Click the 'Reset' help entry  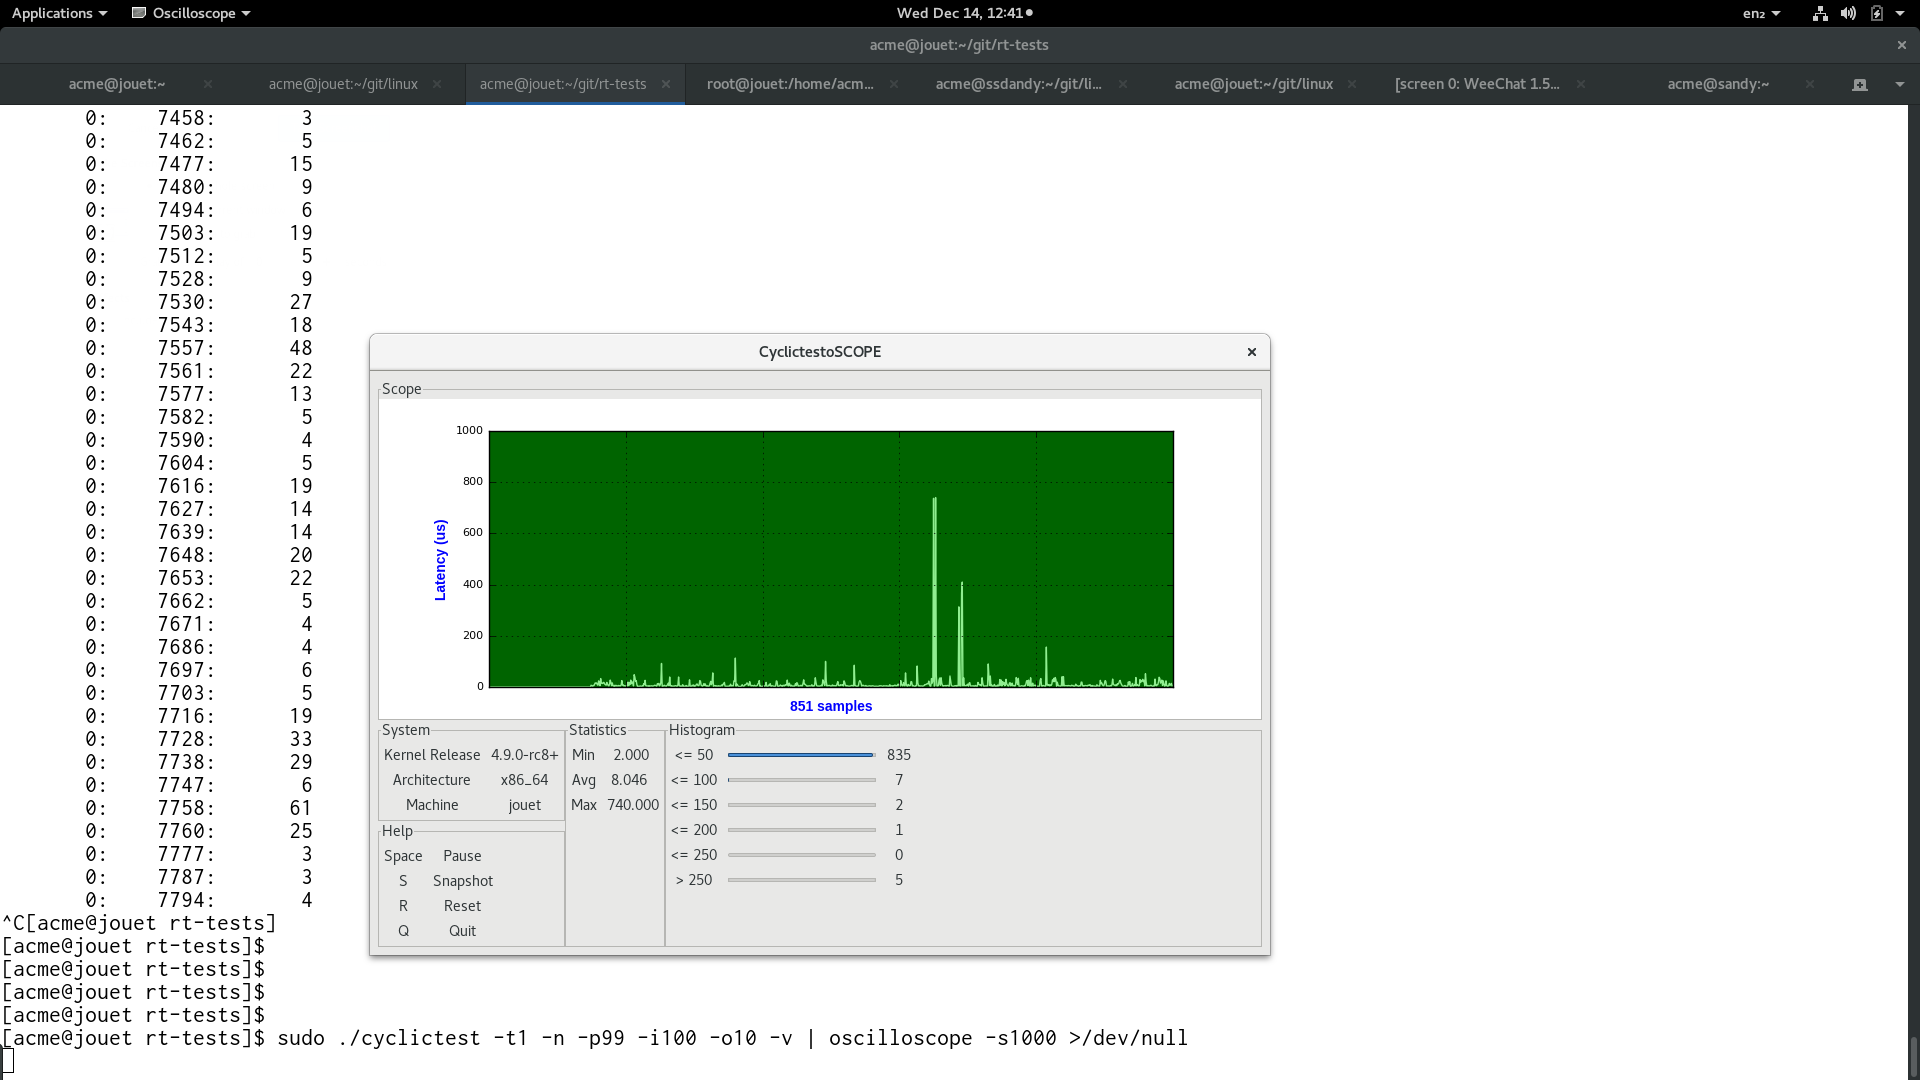click(x=462, y=906)
